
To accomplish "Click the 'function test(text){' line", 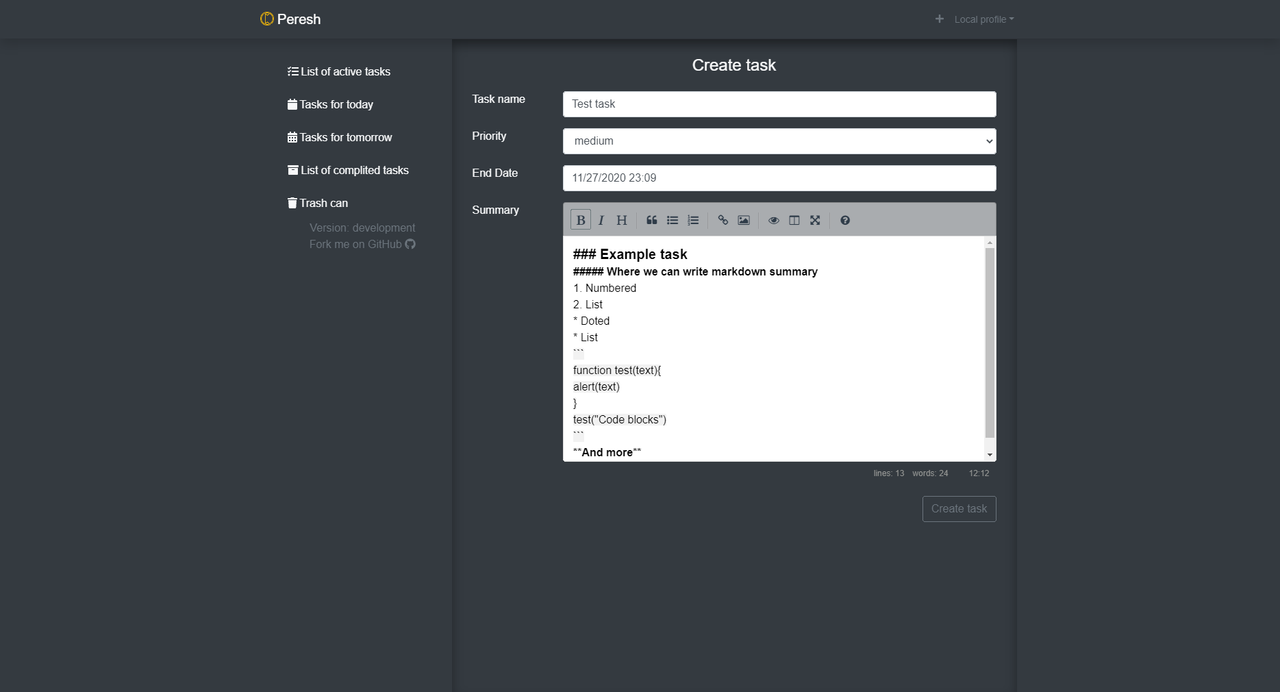I will coord(617,370).
